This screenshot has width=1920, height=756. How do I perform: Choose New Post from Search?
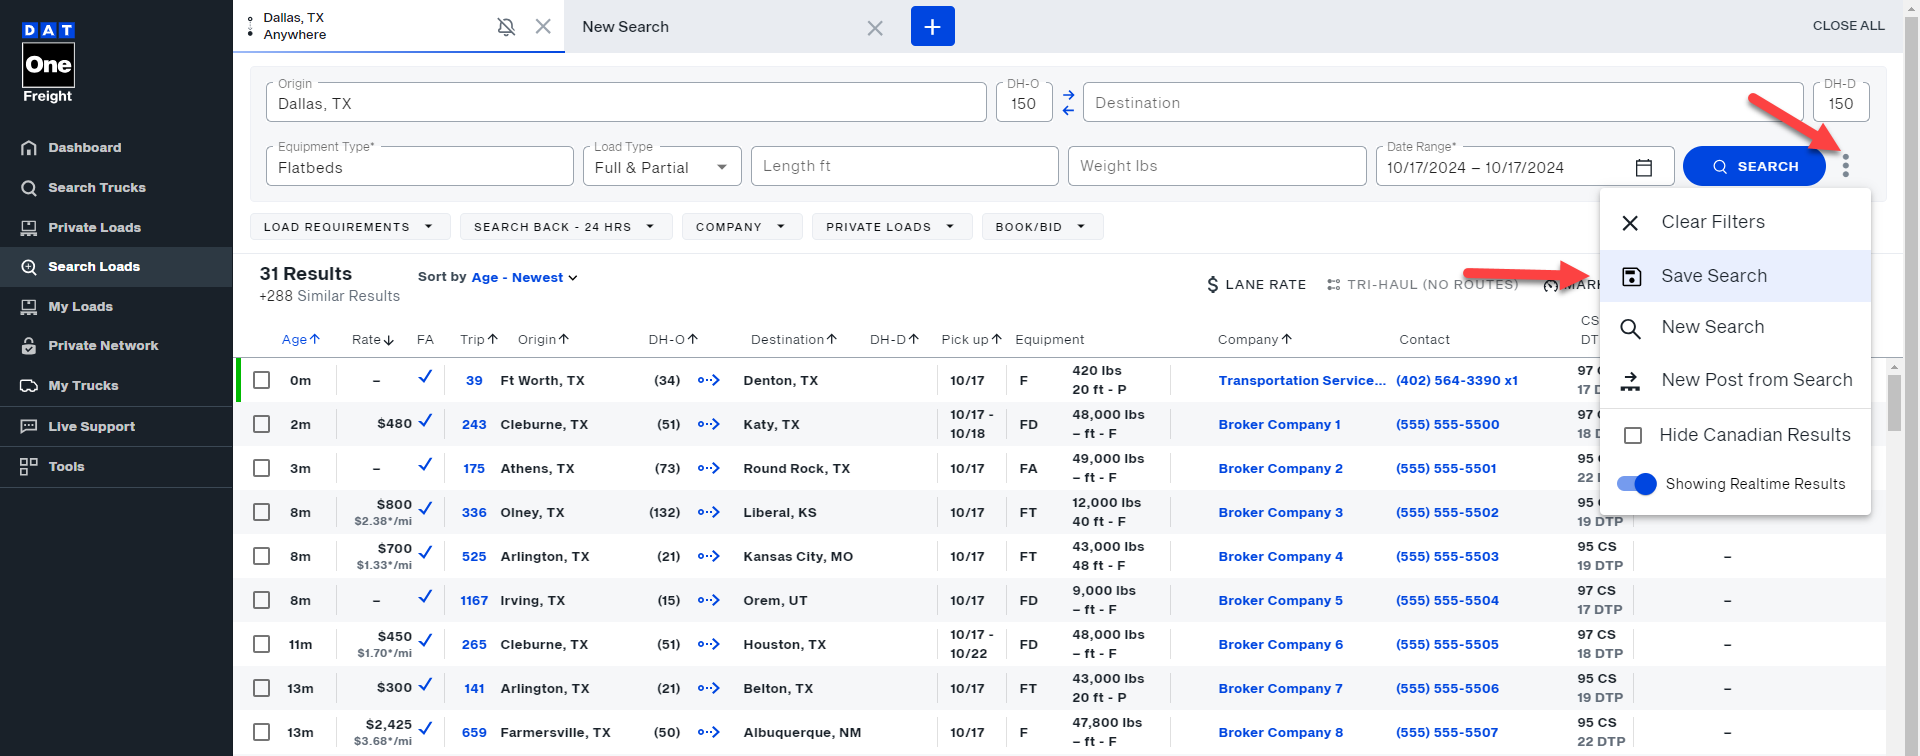(1735, 381)
